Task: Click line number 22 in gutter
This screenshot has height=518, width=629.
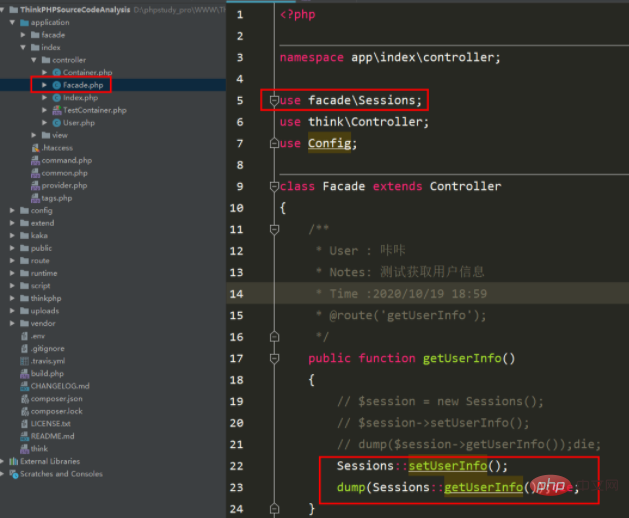Action: [236, 466]
